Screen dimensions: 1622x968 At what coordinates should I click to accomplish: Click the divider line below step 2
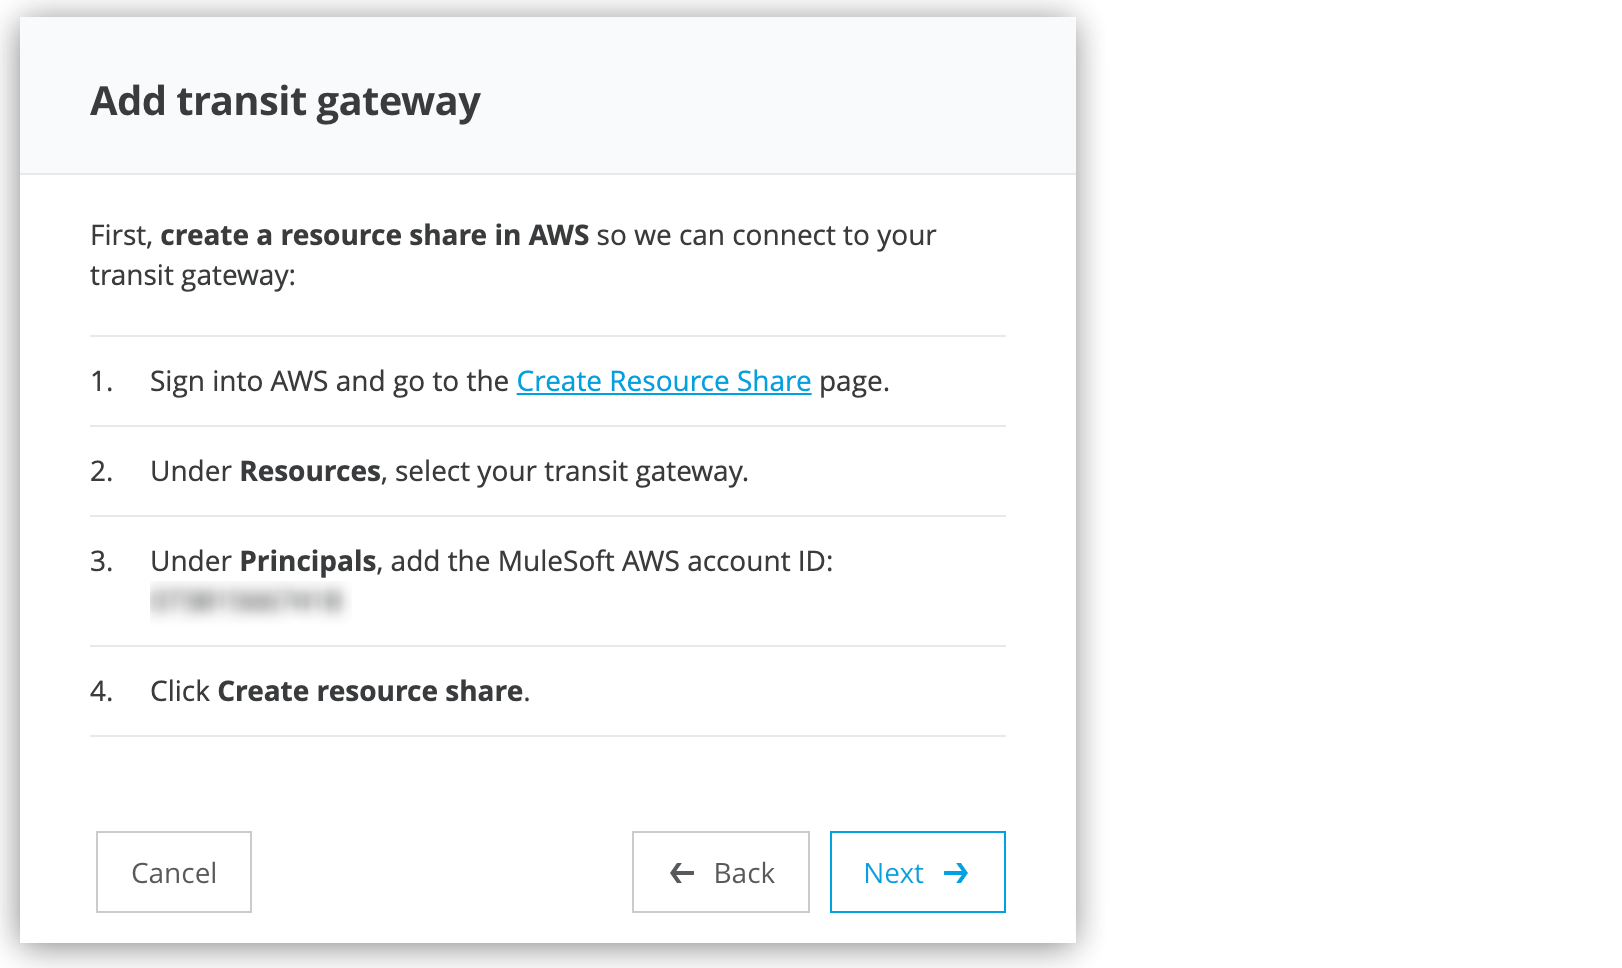pos(548,516)
